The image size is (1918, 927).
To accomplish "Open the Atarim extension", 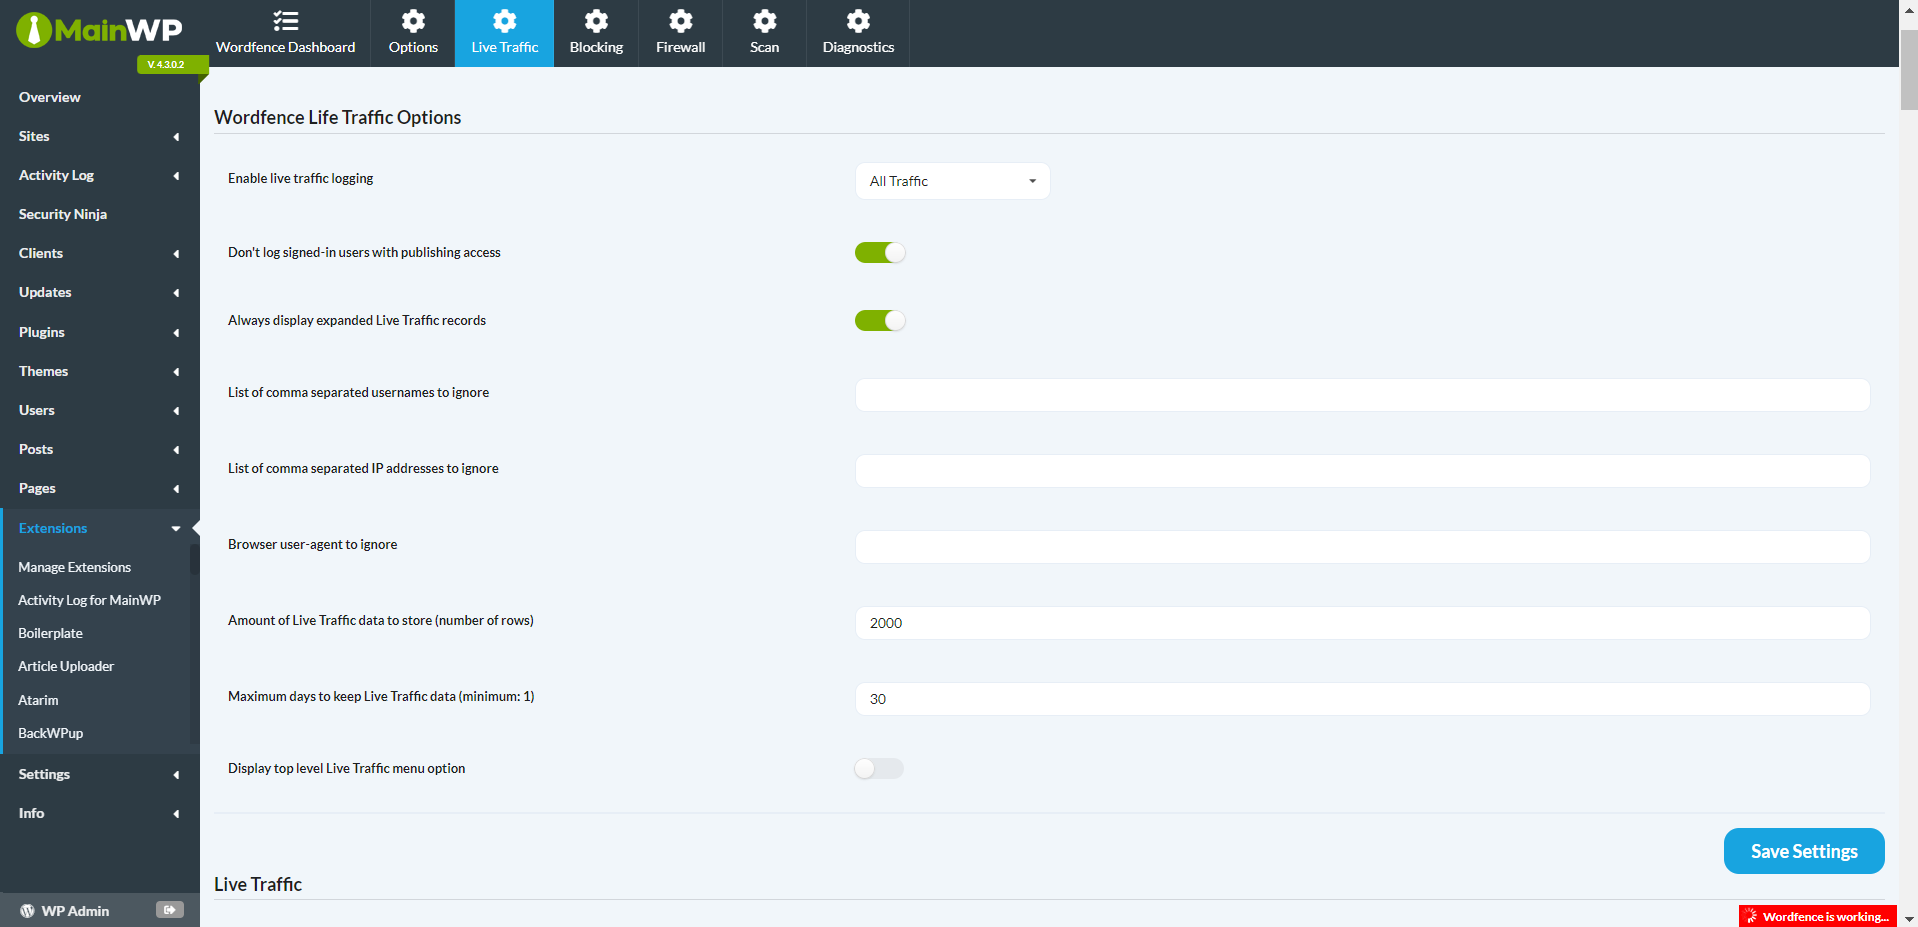I will point(38,700).
